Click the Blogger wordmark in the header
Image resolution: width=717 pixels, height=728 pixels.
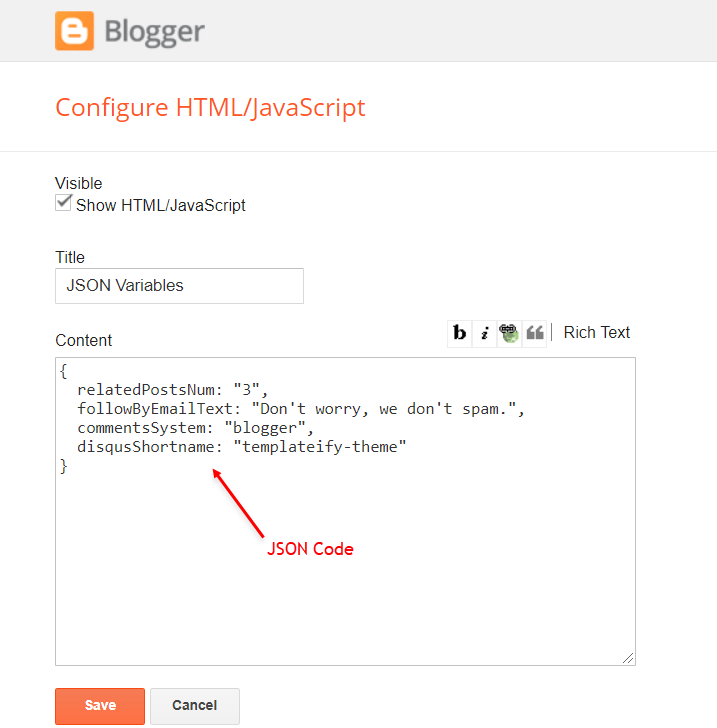click(154, 32)
